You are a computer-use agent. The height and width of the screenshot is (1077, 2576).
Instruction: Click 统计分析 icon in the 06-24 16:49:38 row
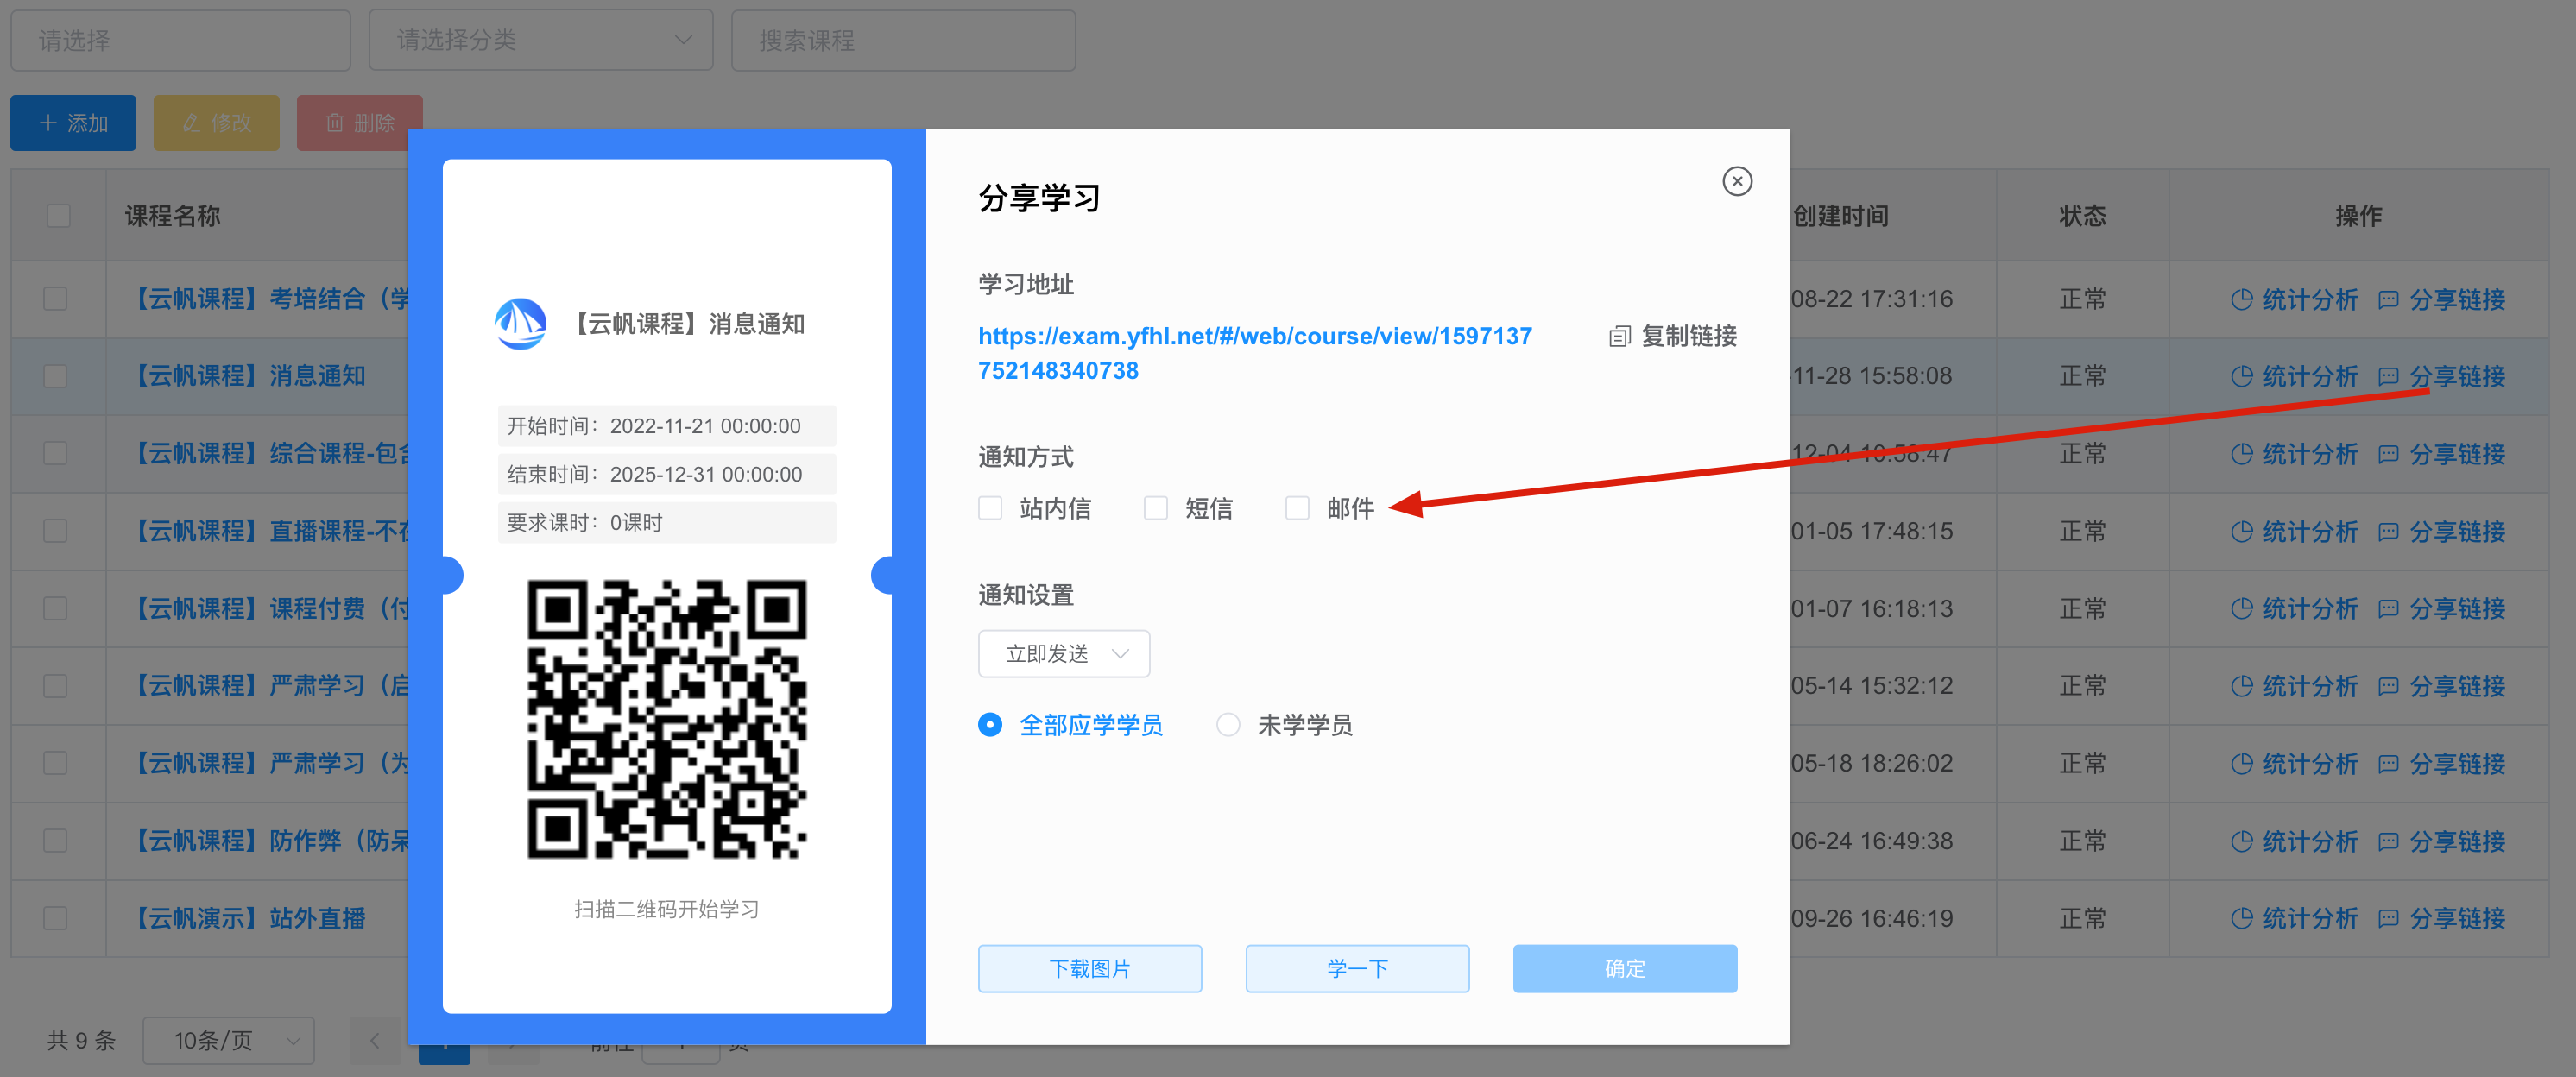click(2242, 841)
